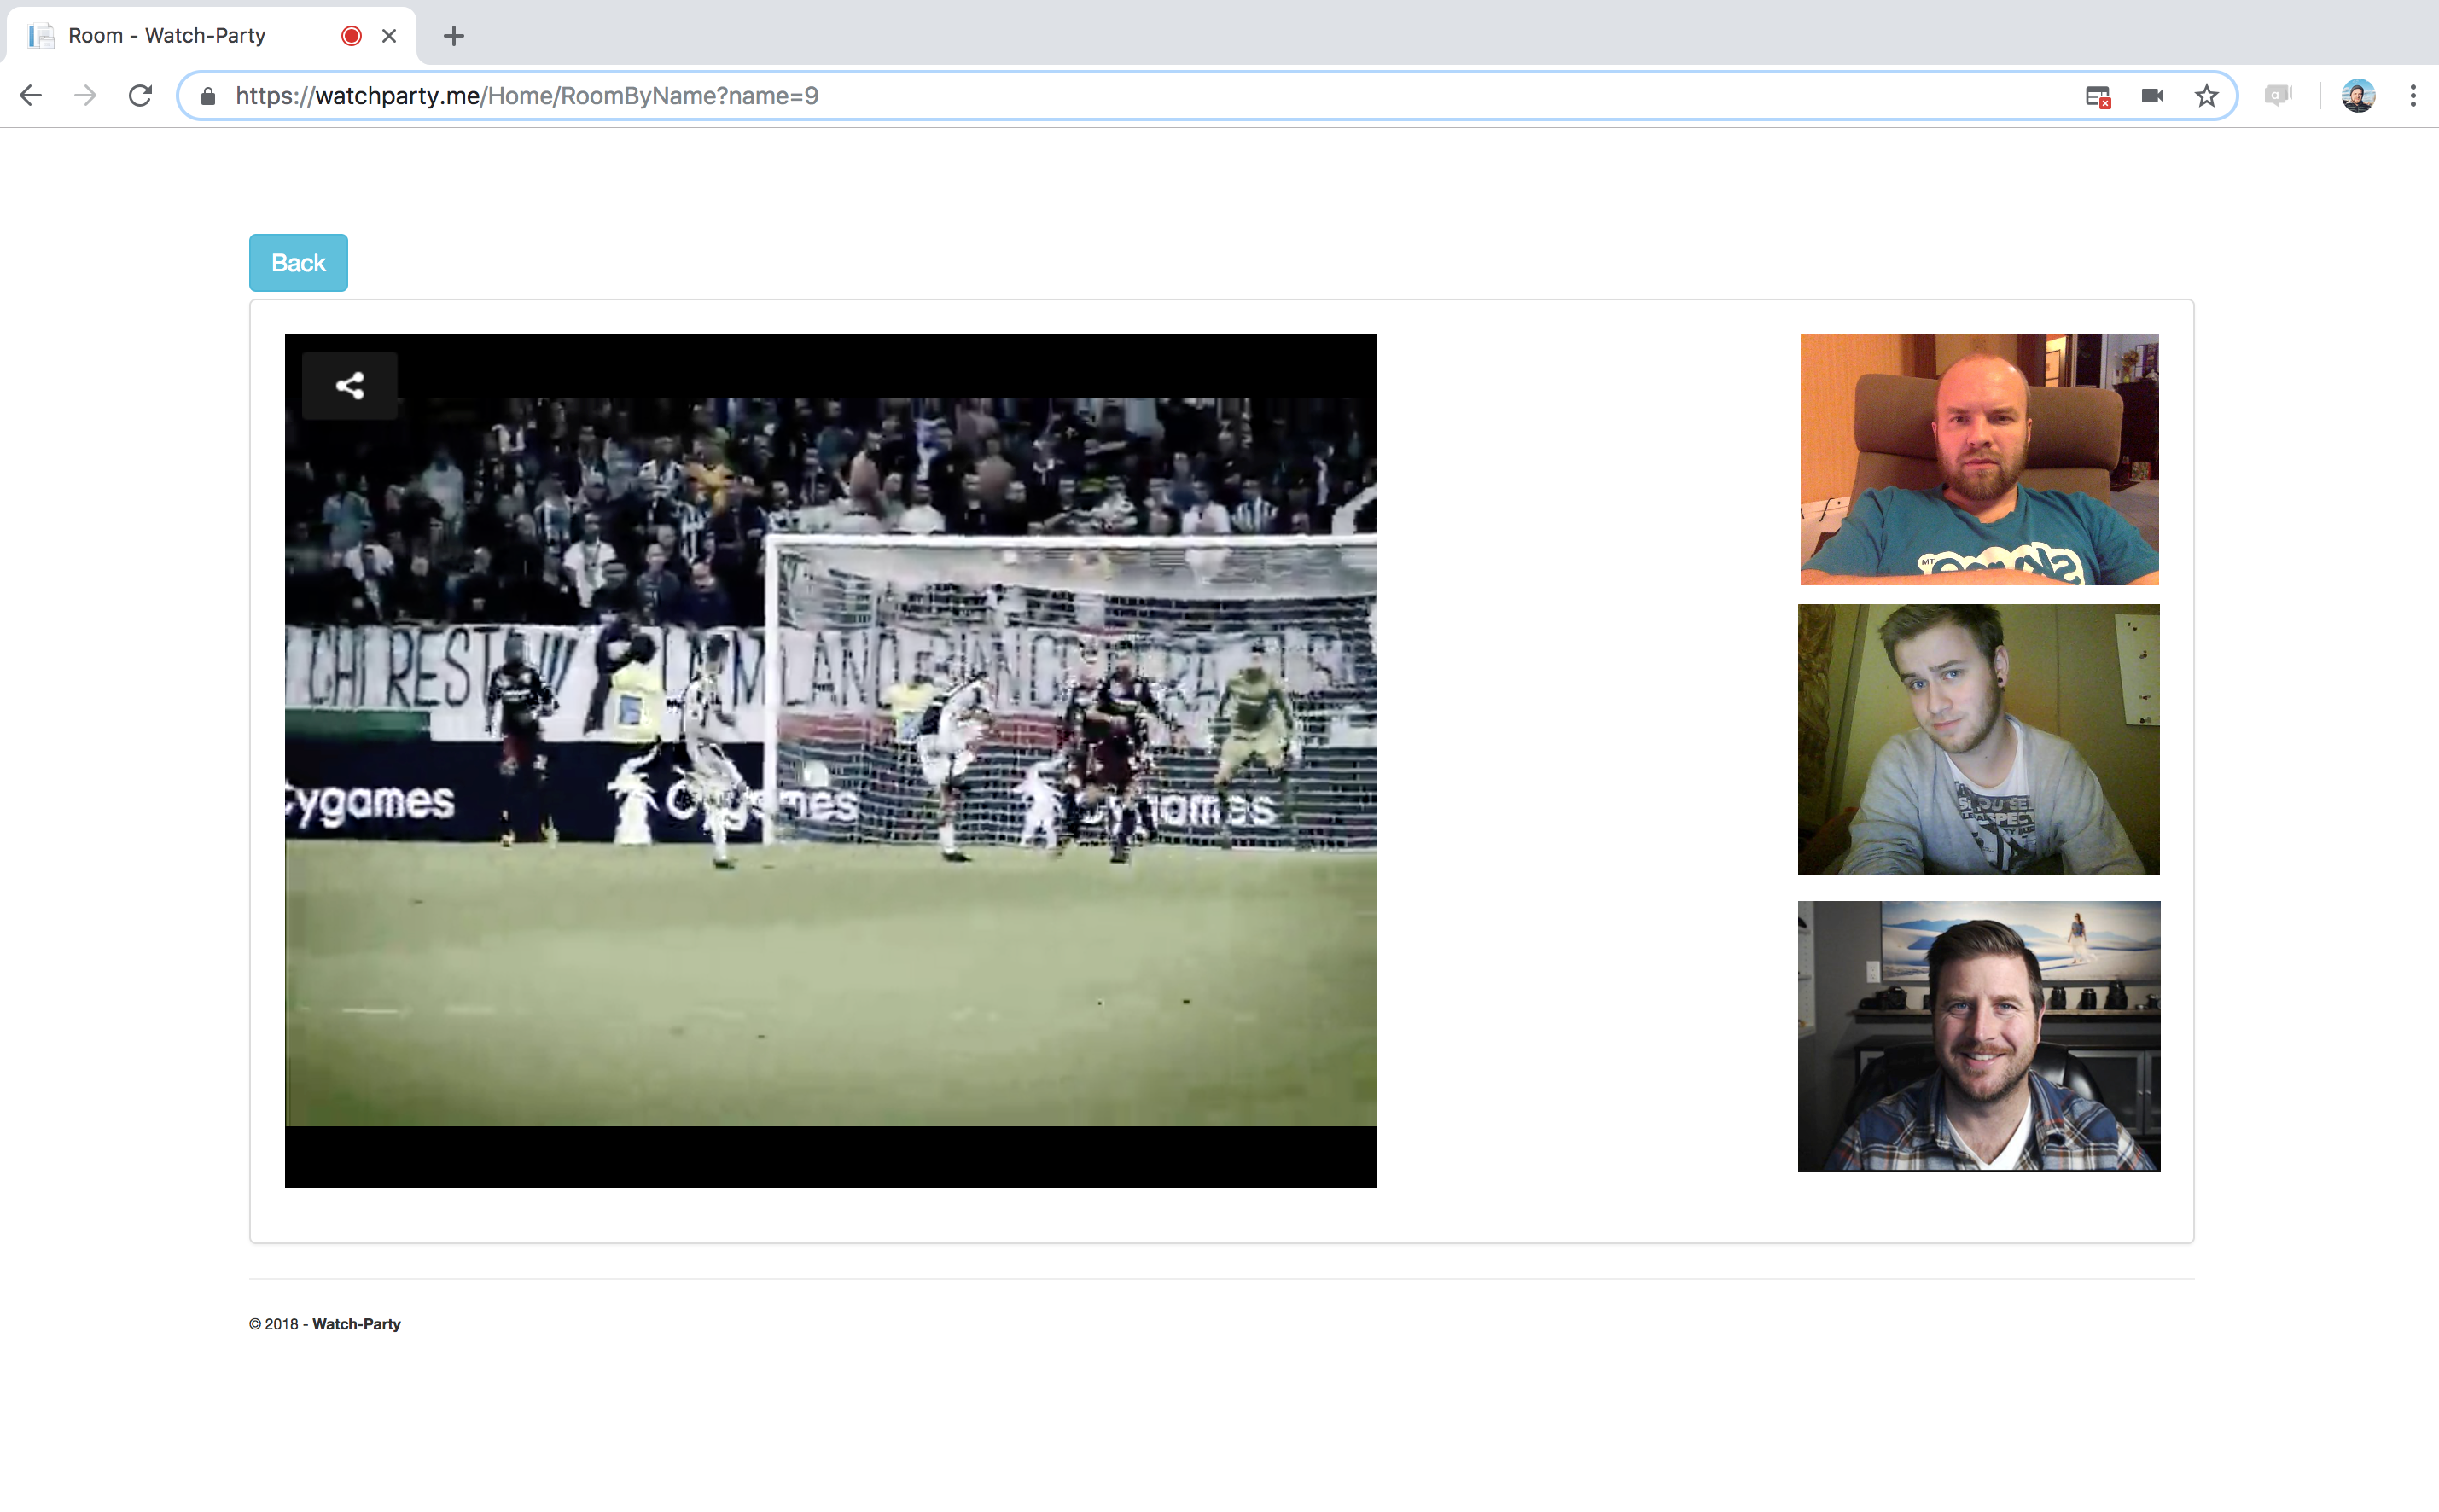
Task: Click the share icon on the video
Action: pos(349,386)
